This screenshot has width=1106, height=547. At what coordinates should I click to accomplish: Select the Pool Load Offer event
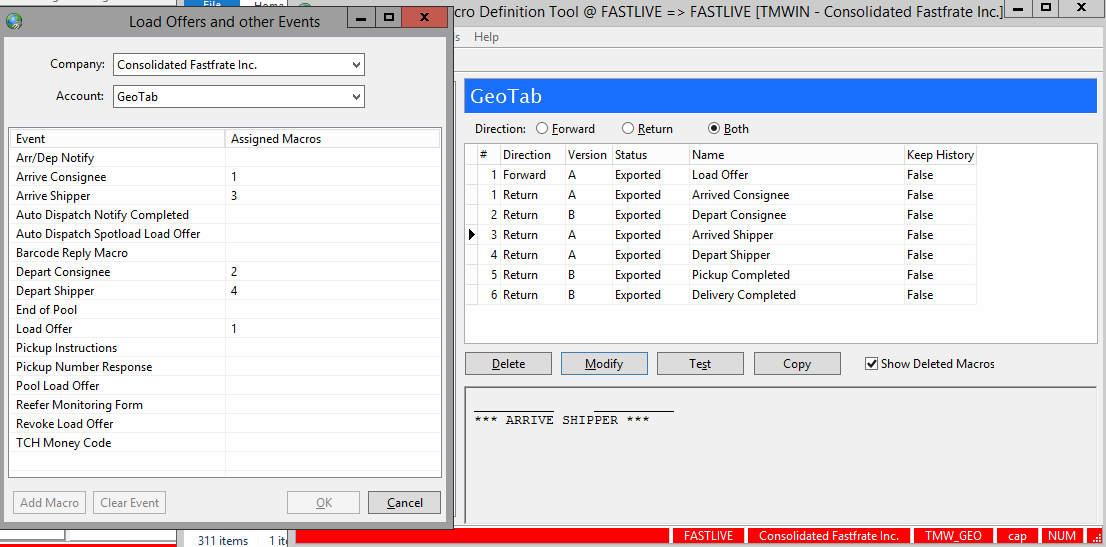coord(225,386)
